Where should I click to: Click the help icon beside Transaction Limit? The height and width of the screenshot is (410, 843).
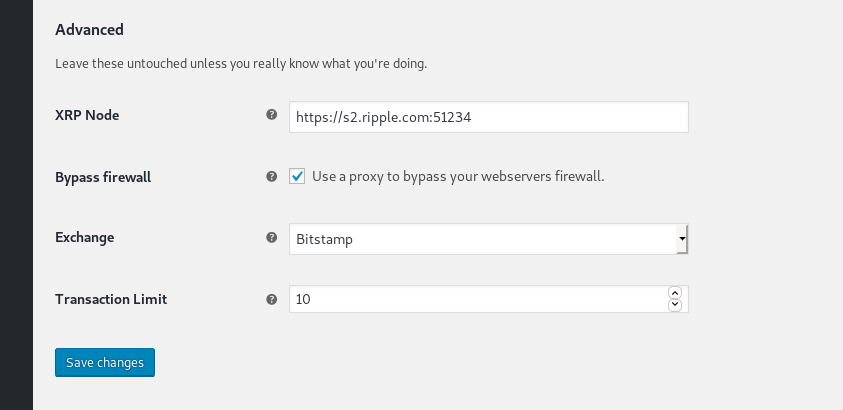[271, 299]
